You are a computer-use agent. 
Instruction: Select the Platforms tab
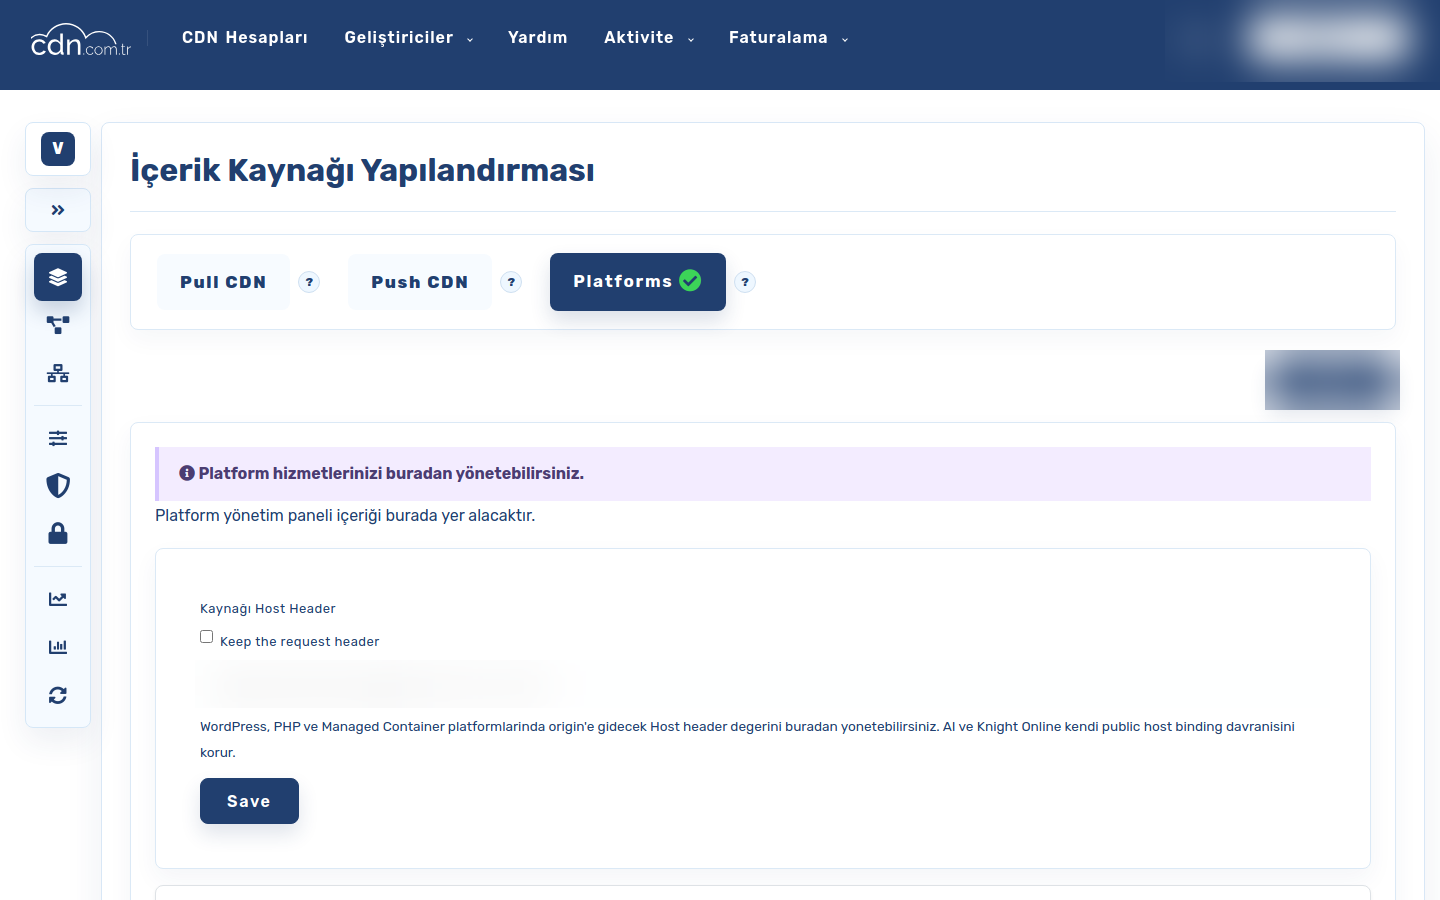tap(638, 282)
